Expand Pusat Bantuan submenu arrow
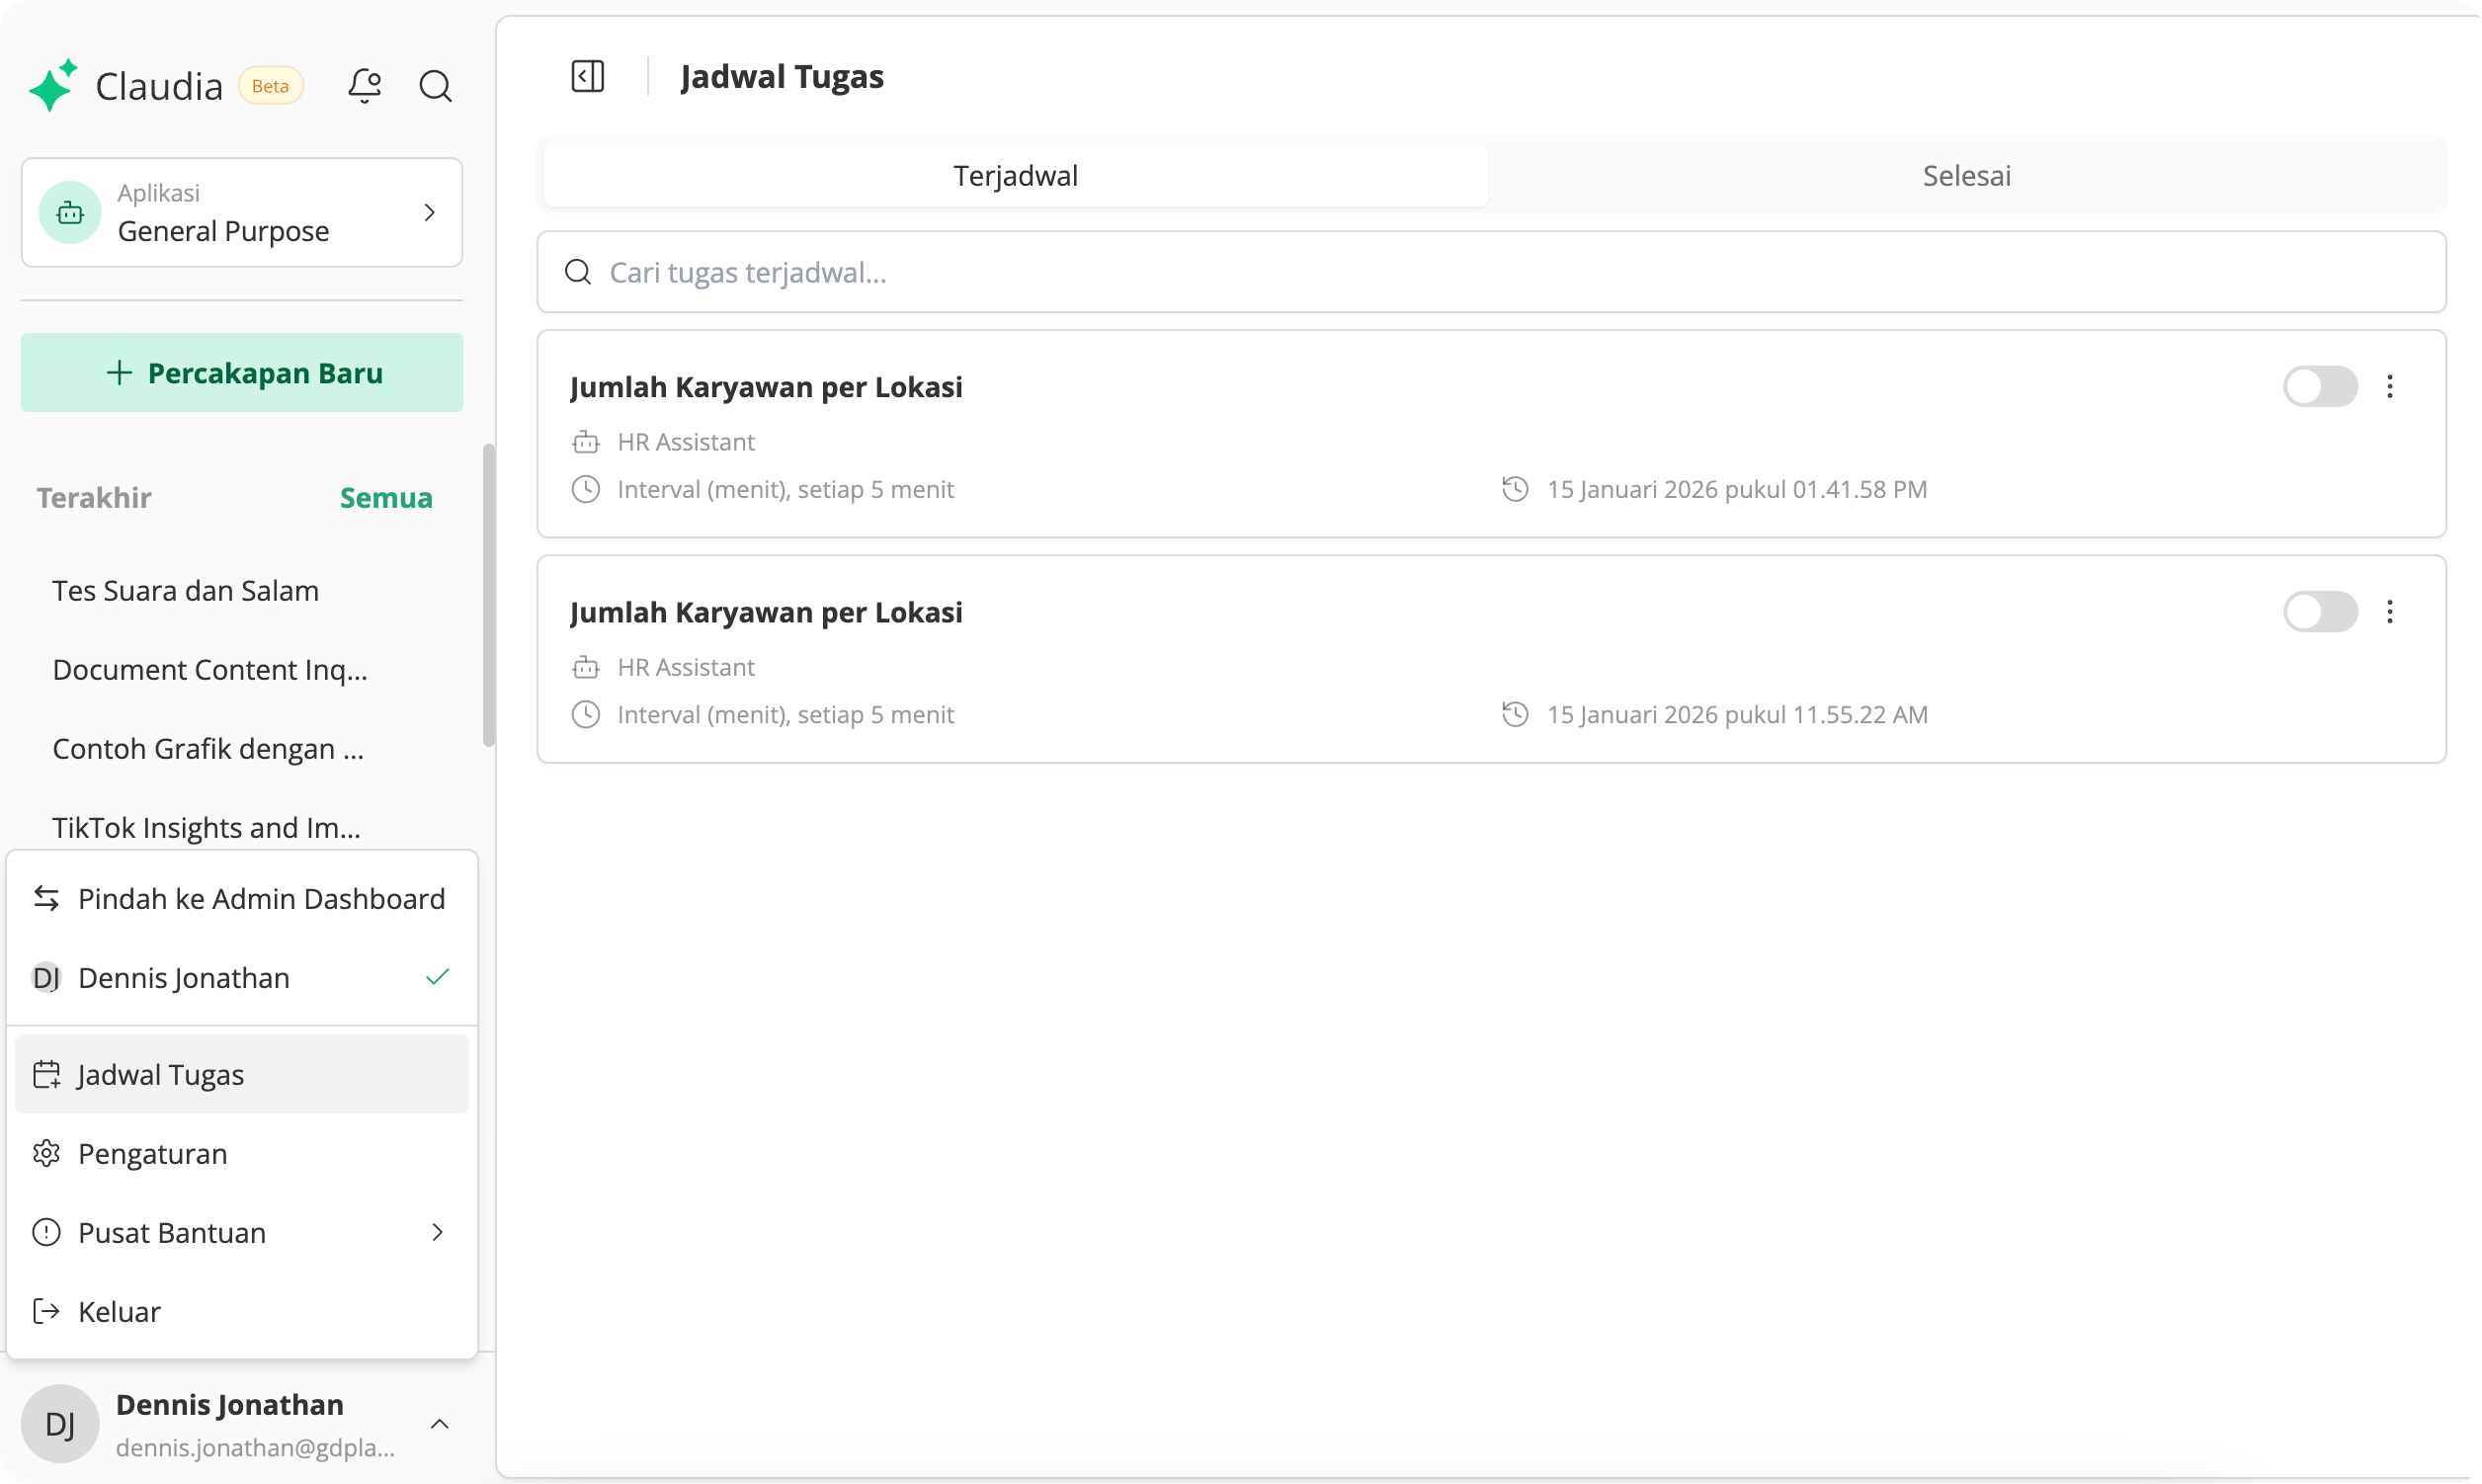Viewport: 2482px width, 1484px height. pyautogui.click(x=437, y=1232)
